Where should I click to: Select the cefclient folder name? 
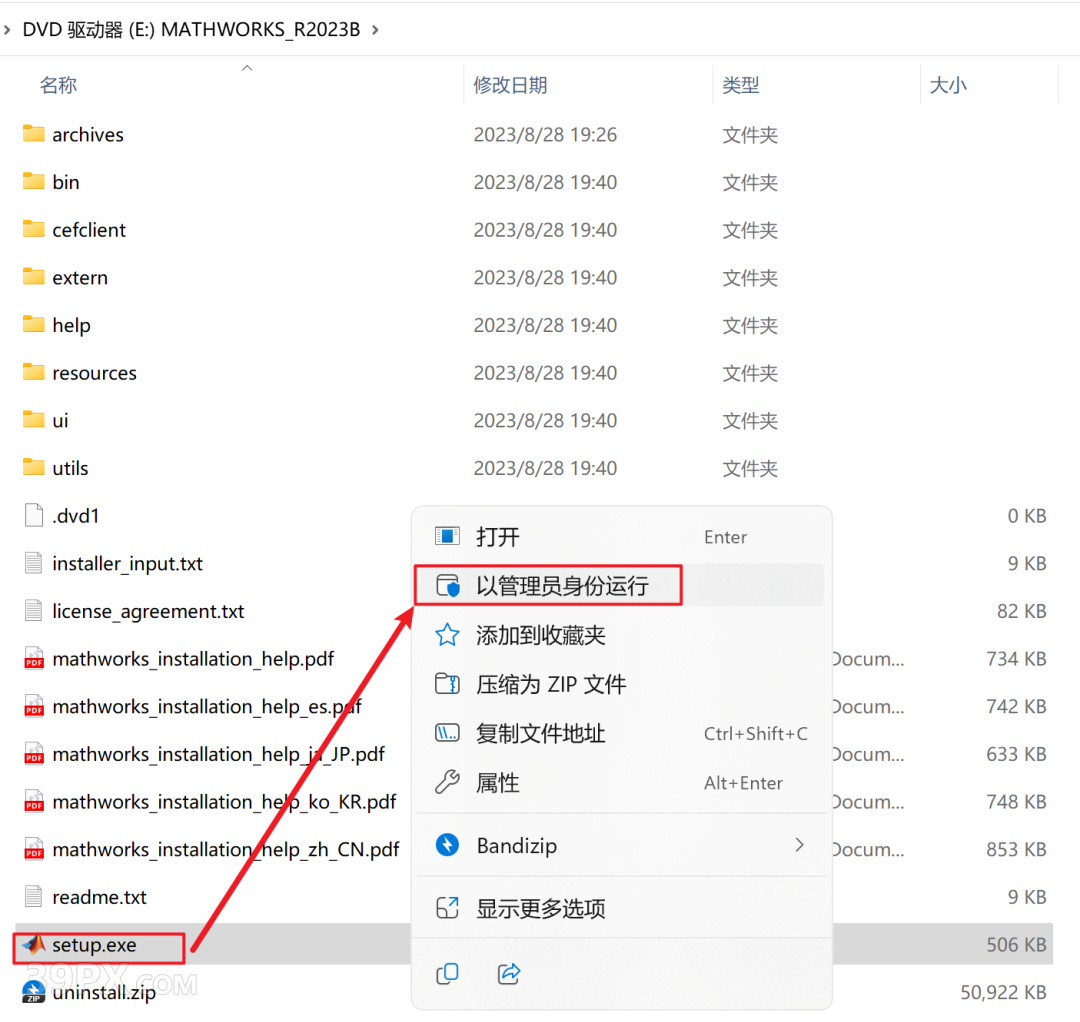tap(89, 230)
